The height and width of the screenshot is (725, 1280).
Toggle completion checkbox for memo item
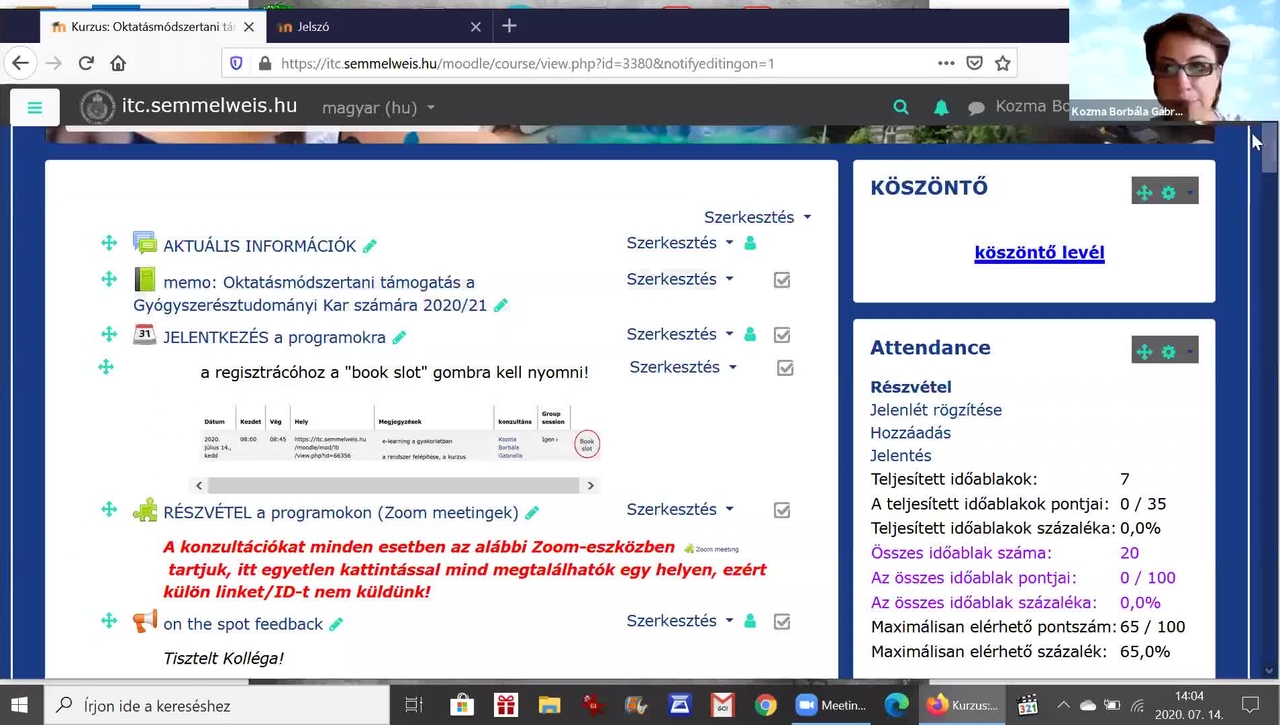tap(782, 280)
